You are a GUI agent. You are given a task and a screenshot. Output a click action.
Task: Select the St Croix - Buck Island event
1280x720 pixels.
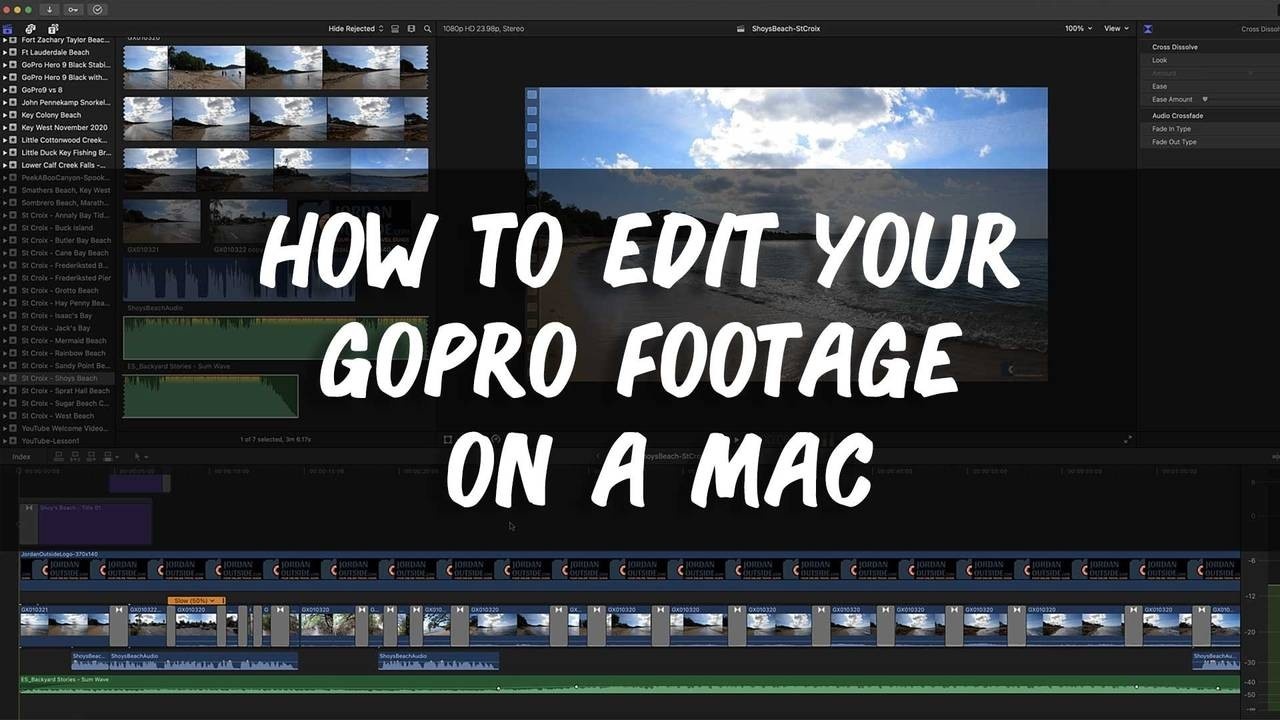[57, 228]
